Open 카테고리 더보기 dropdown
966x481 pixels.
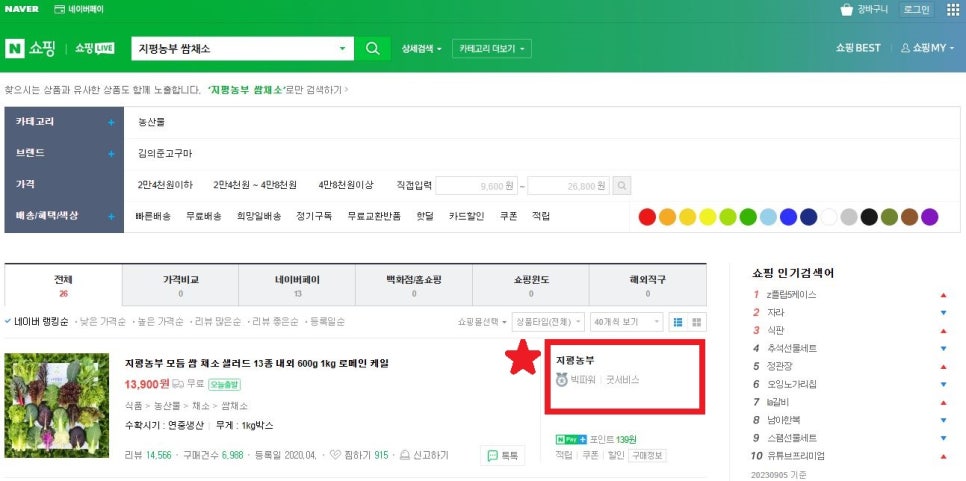click(492, 49)
